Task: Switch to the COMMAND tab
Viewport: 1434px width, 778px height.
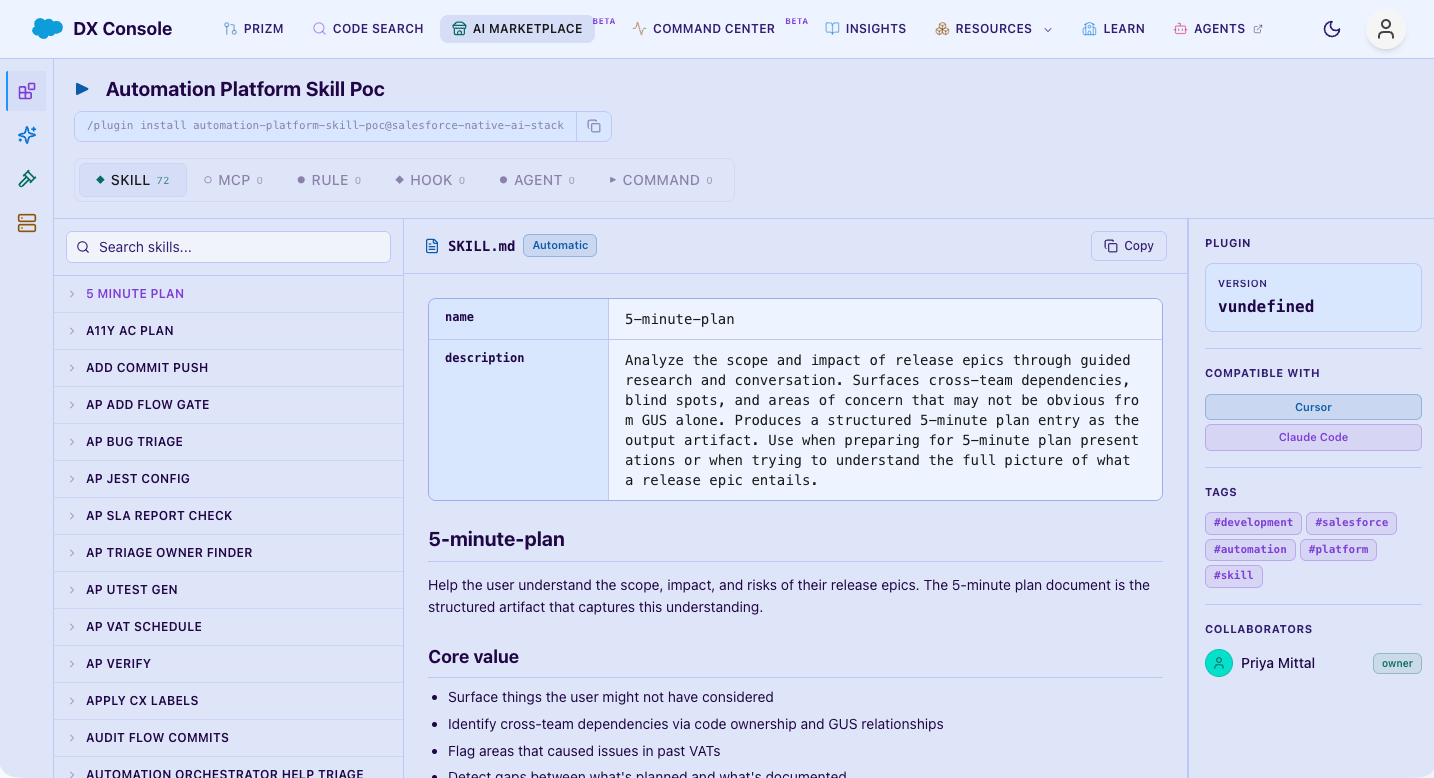Action: click(661, 180)
